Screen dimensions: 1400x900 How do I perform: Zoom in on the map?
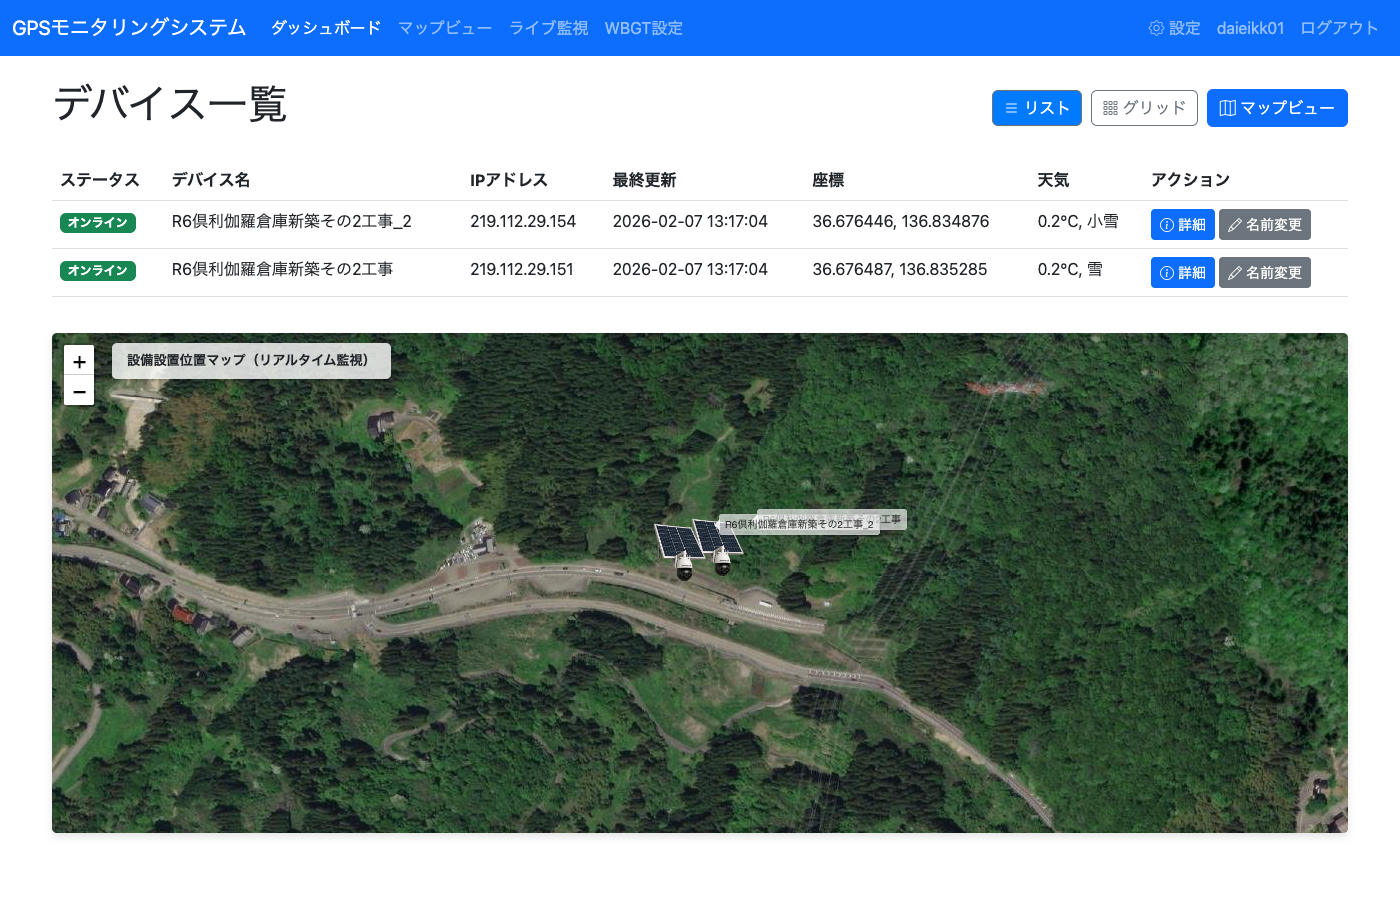tap(79, 361)
